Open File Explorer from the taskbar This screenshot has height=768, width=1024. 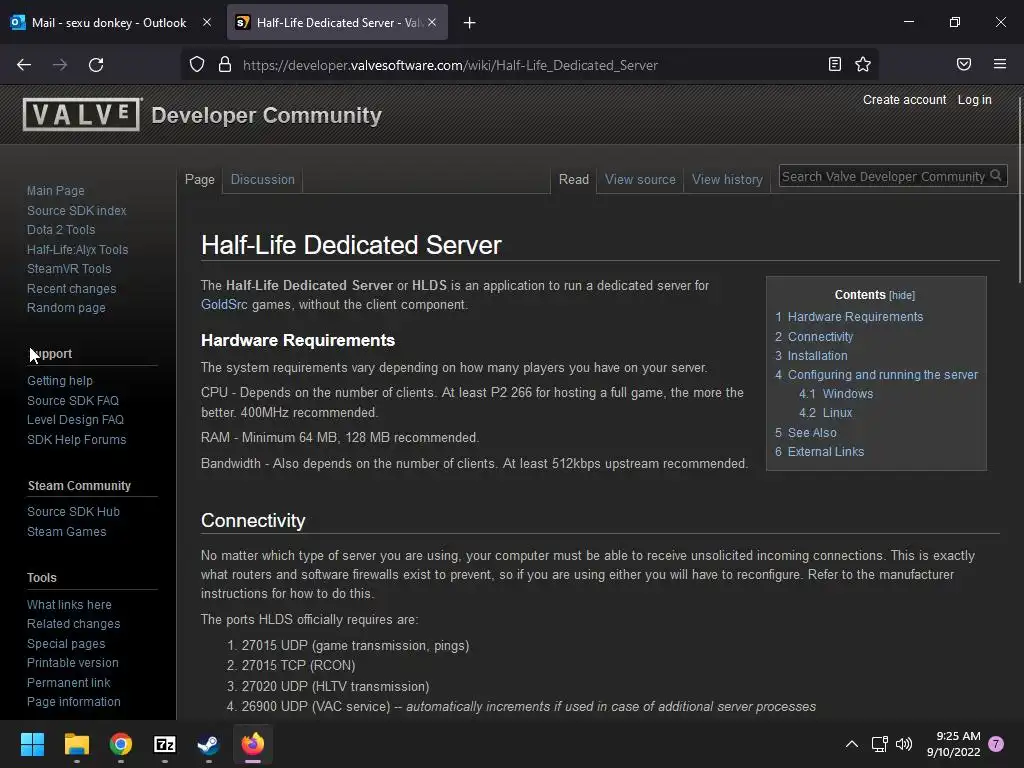pyautogui.click(x=76, y=744)
